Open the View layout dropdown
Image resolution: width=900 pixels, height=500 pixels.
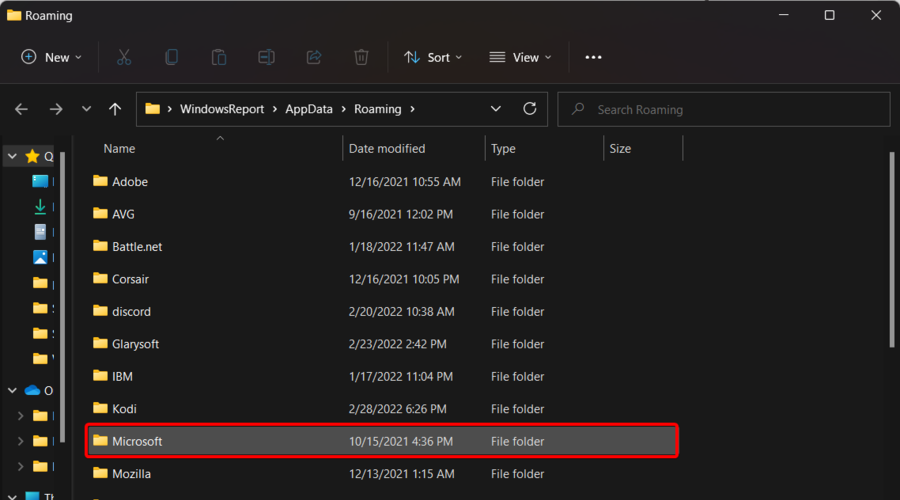[520, 57]
